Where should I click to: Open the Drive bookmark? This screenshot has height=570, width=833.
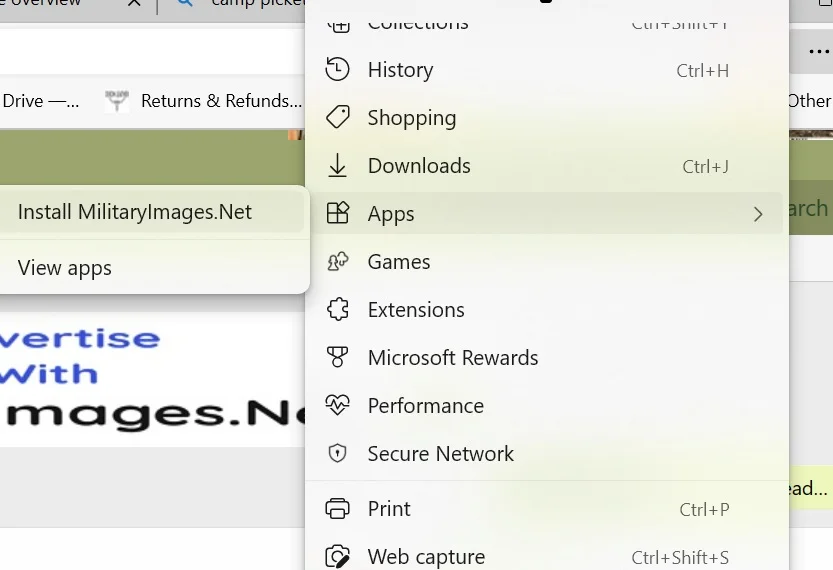point(40,100)
